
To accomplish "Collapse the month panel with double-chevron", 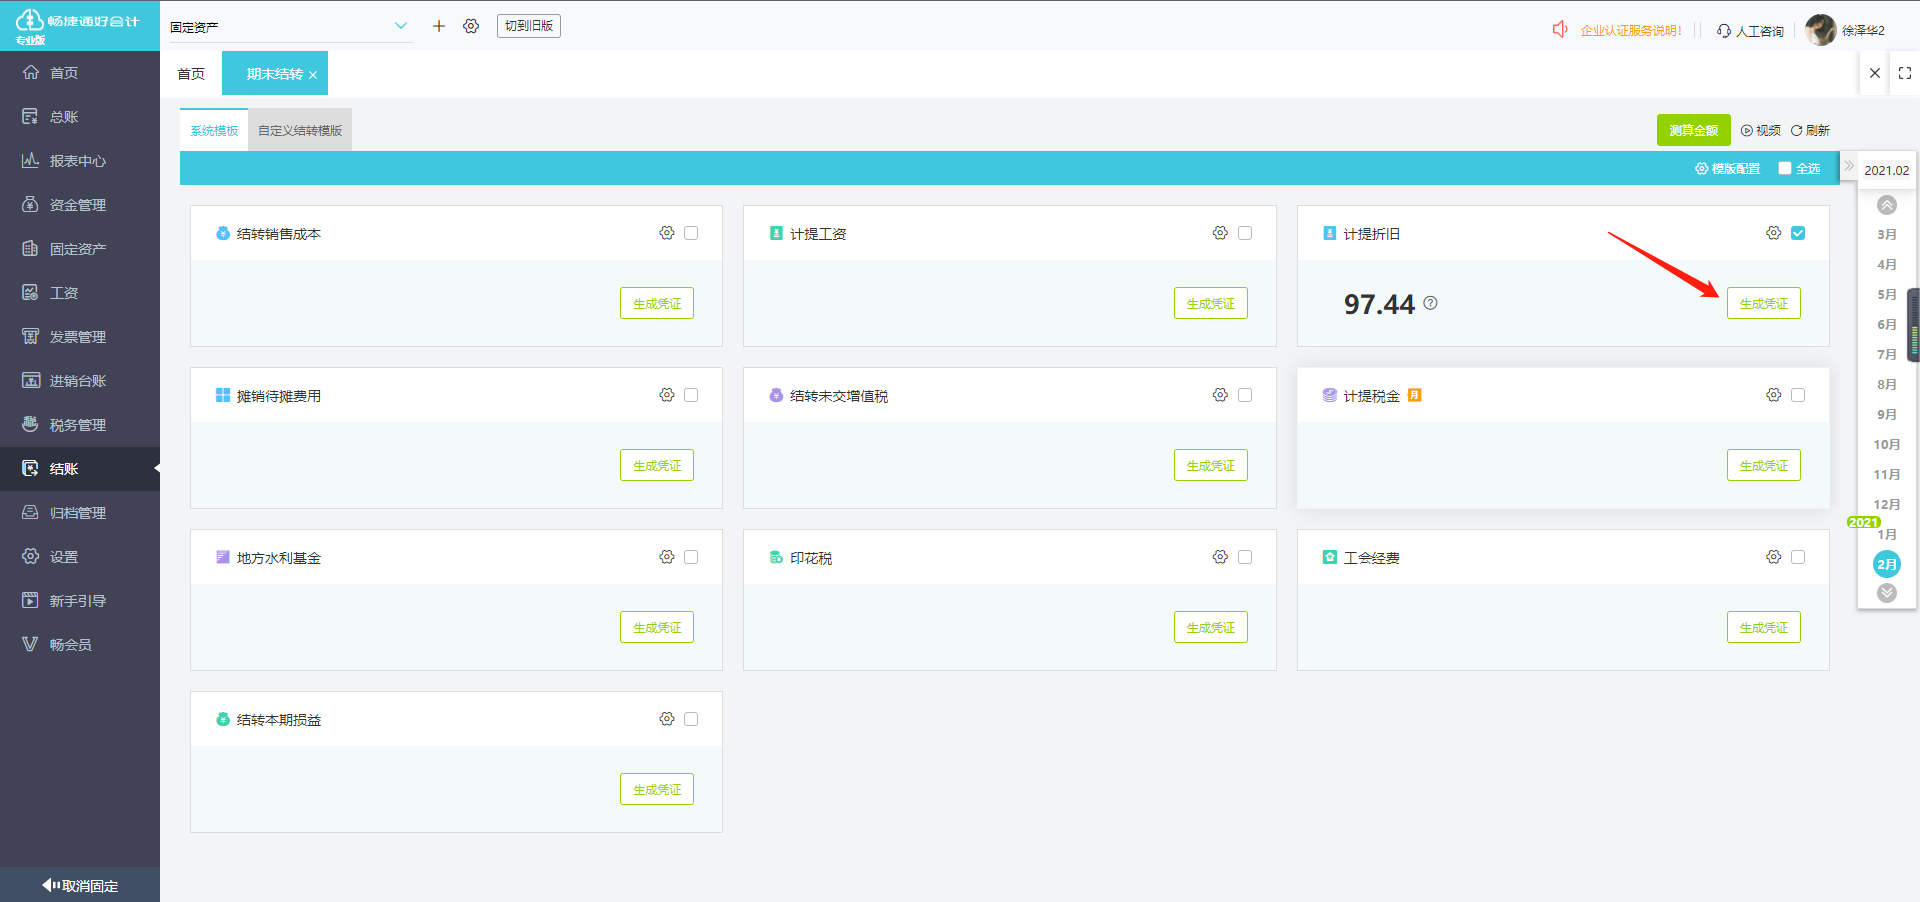I will pyautogui.click(x=1849, y=166).
